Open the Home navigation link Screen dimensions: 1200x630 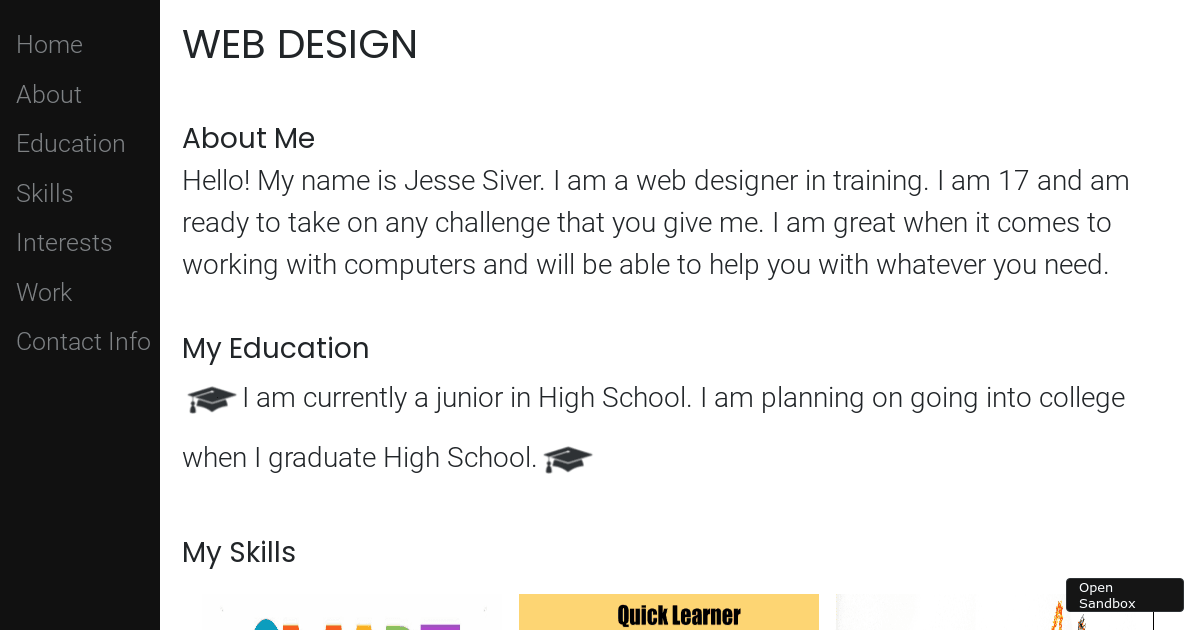(x=49, y=44)
